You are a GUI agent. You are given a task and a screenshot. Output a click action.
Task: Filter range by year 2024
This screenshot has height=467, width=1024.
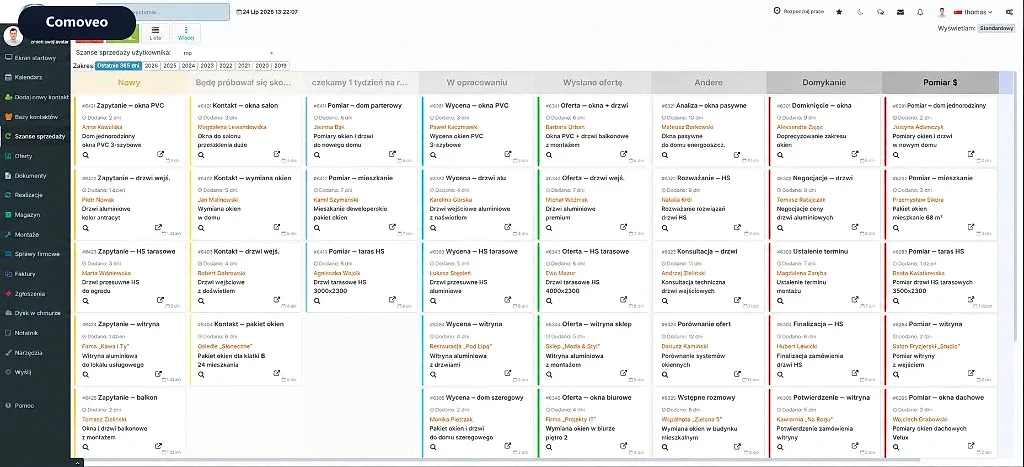coord(189,65)
